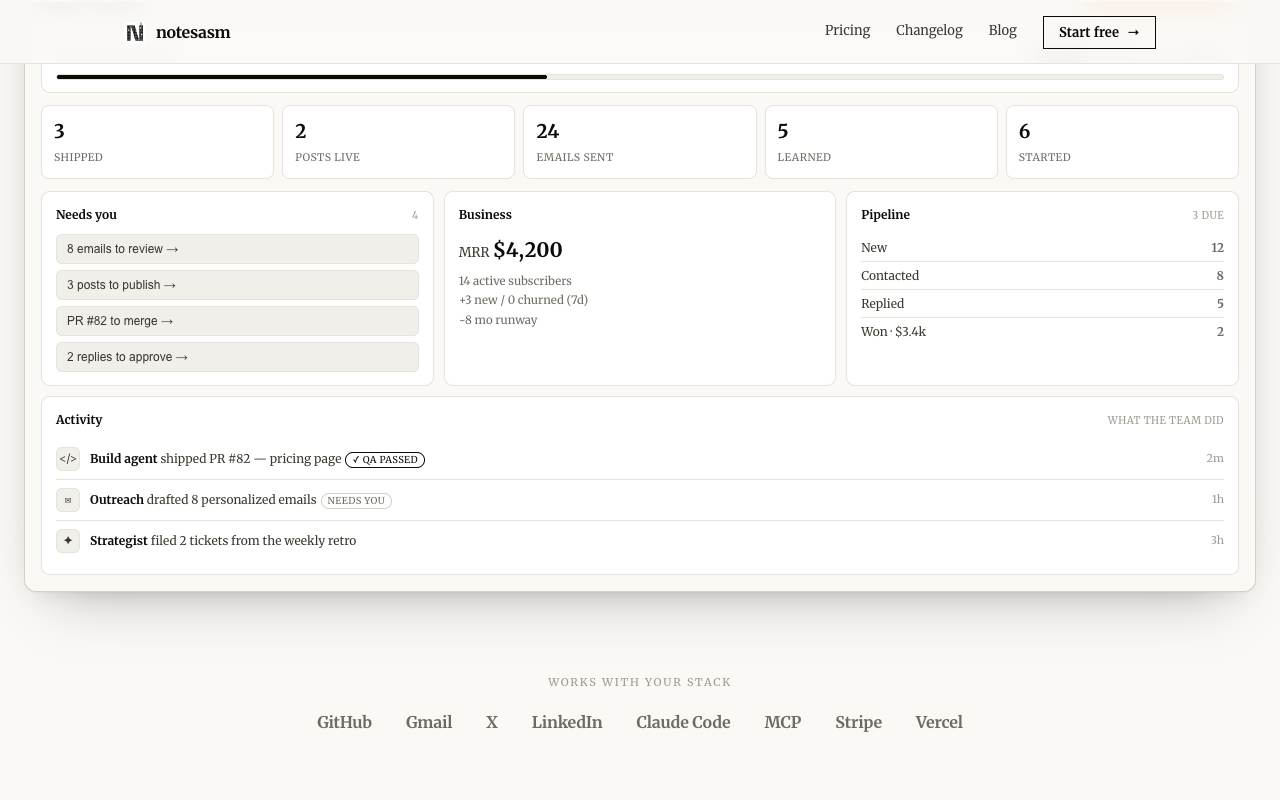The height and width of the screenshot is (800, 1280).
Task: Click the GitHub integration name
Action: (344, 722)
